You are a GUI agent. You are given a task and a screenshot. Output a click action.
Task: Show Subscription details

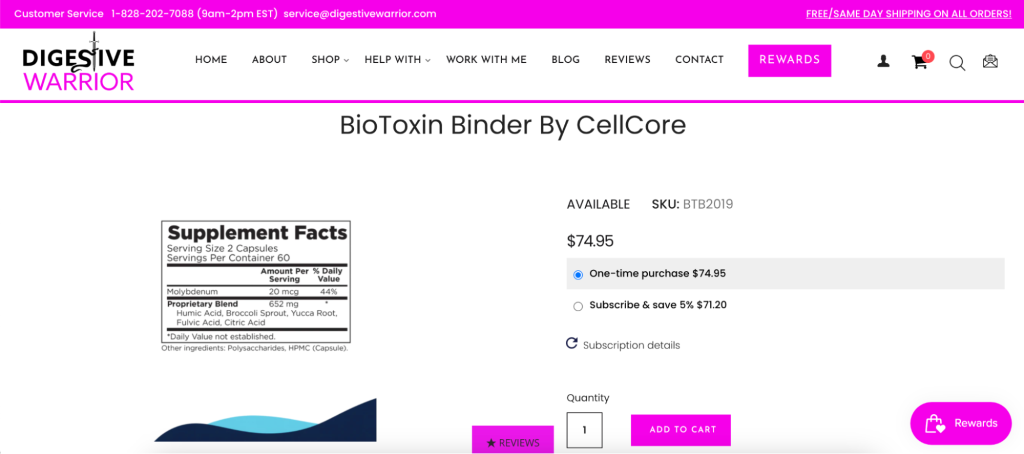(x=631, y=345)
